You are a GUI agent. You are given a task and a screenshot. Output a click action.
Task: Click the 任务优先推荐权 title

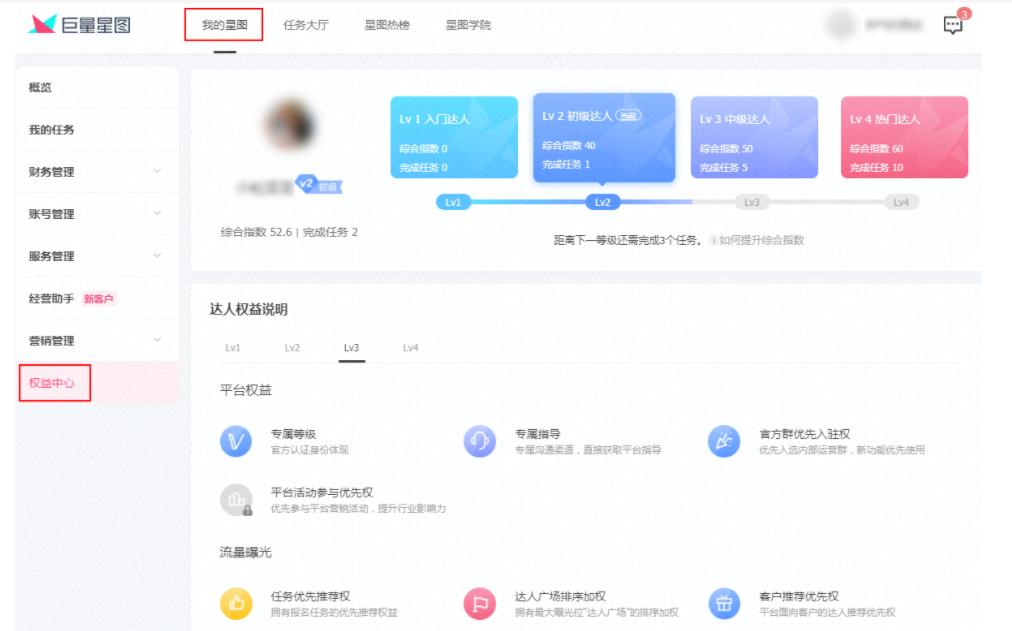[310, 596]
